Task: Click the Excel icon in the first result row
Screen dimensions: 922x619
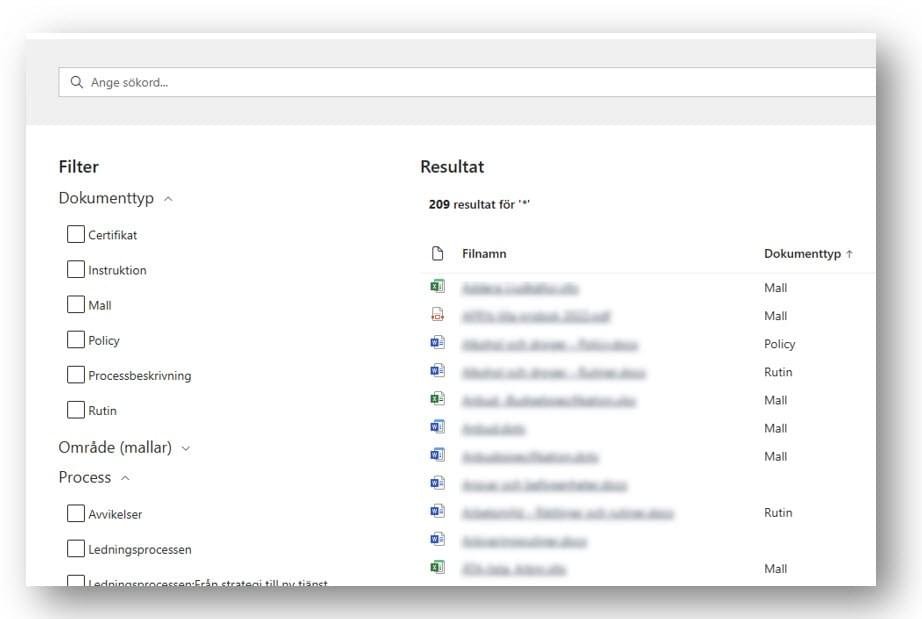Action: (x=436, y=288)
